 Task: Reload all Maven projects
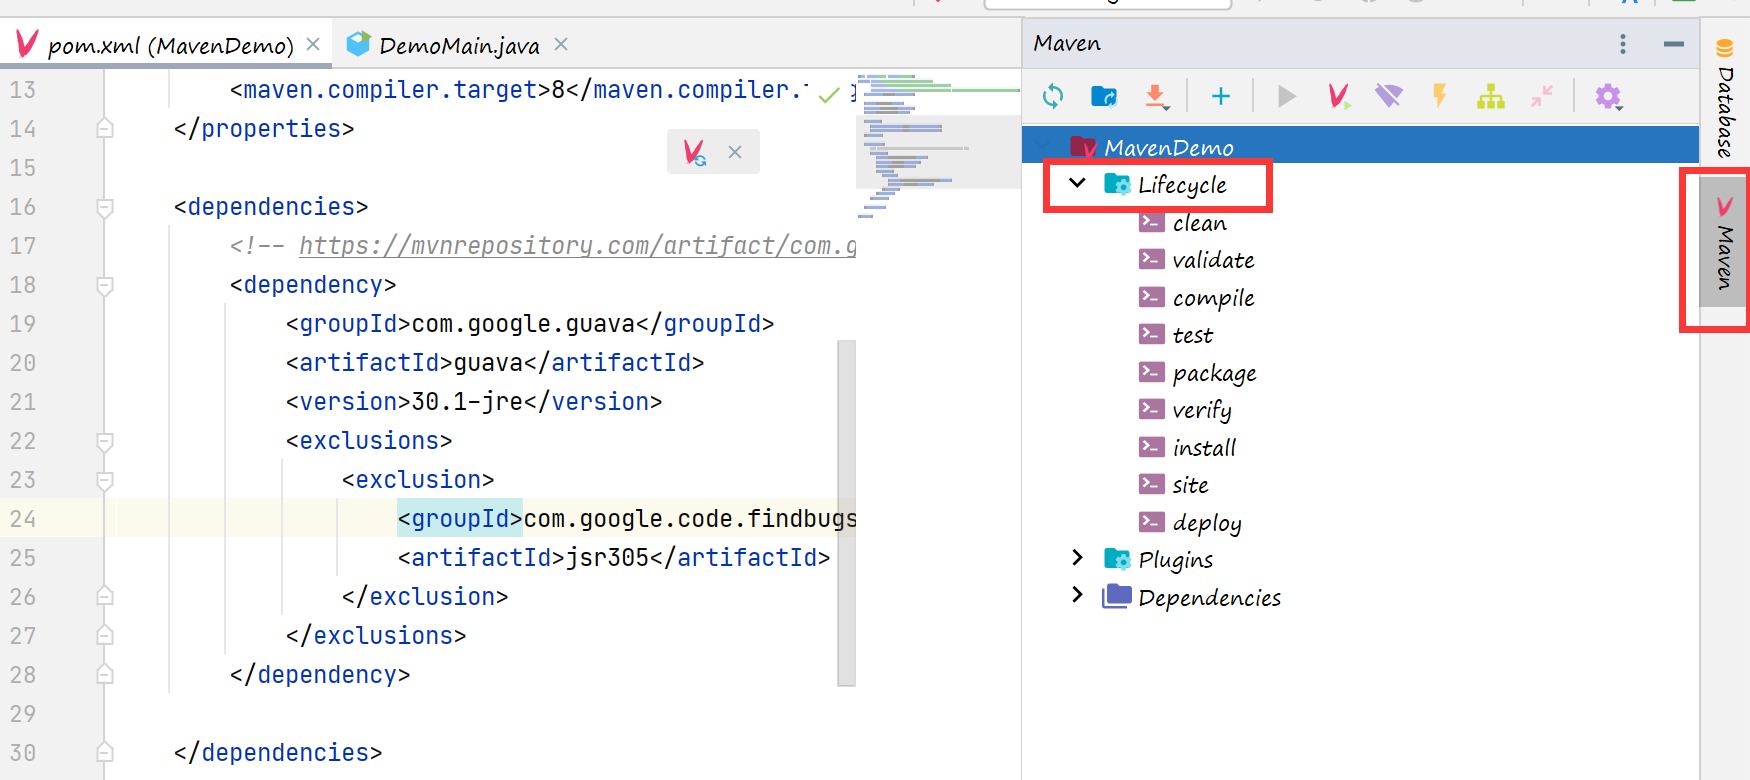(x=1053, y=96)
